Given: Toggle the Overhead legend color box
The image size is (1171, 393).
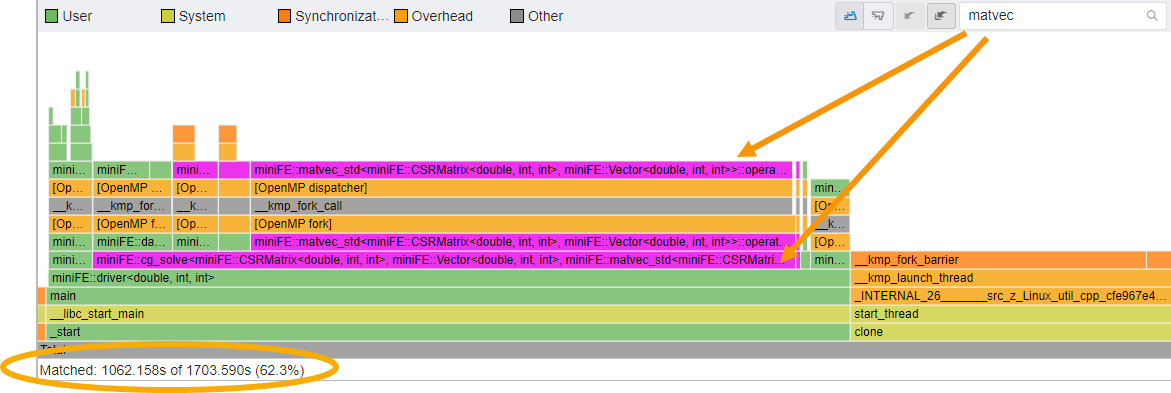Looking at the screenshot, I should 401,16.
